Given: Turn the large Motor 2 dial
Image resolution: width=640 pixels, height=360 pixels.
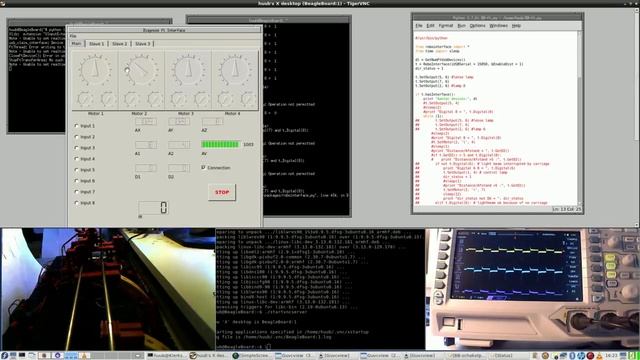Looking at the screenshot, I should pyautogui.click(x=141, y=69).
